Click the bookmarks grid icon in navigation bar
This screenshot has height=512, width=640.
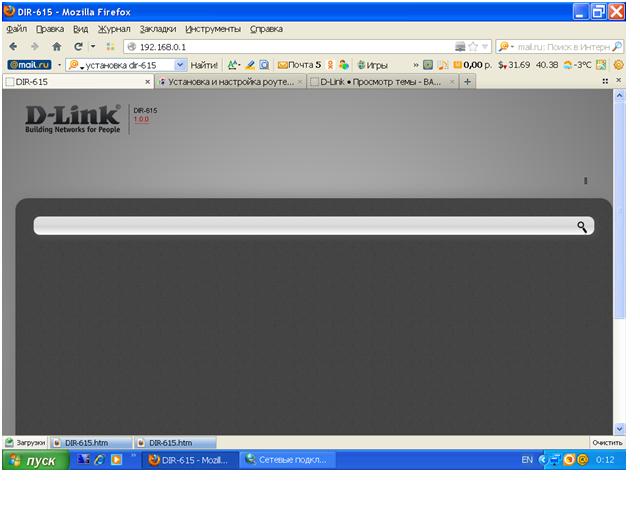pyautogui.click(x=110, y=47)
